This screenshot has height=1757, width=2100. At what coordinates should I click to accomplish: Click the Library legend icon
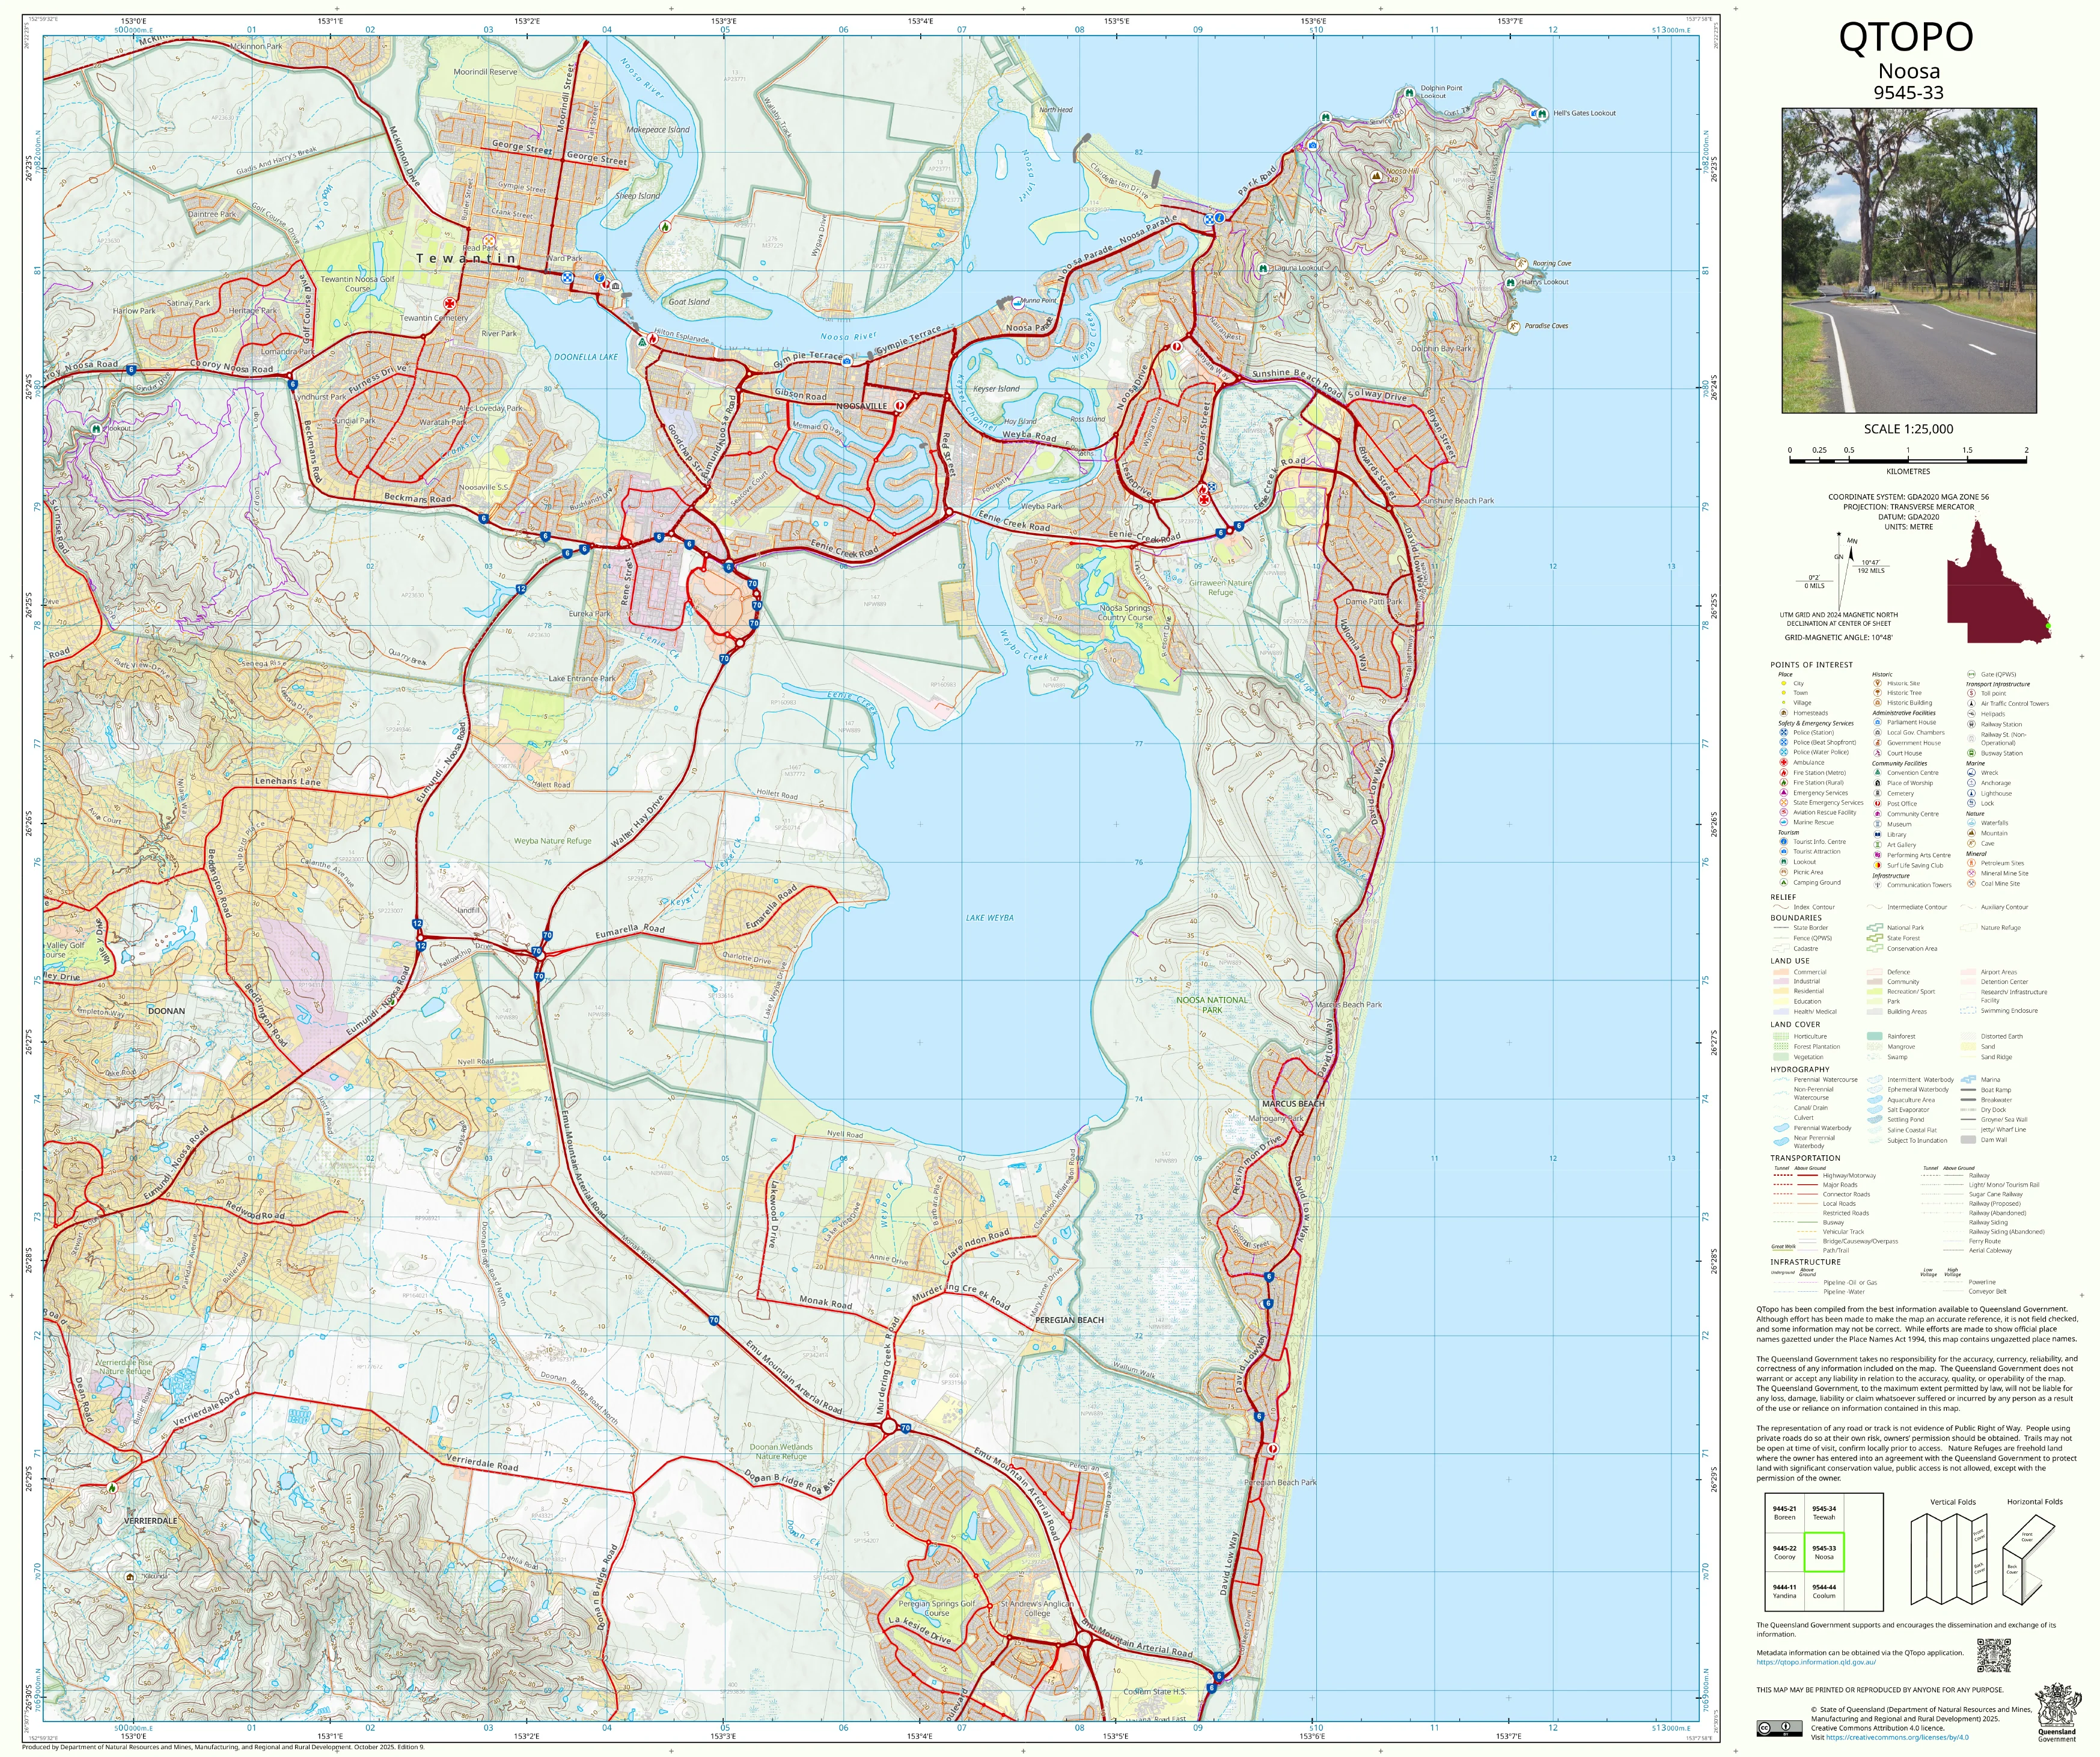pos(1877,834)
